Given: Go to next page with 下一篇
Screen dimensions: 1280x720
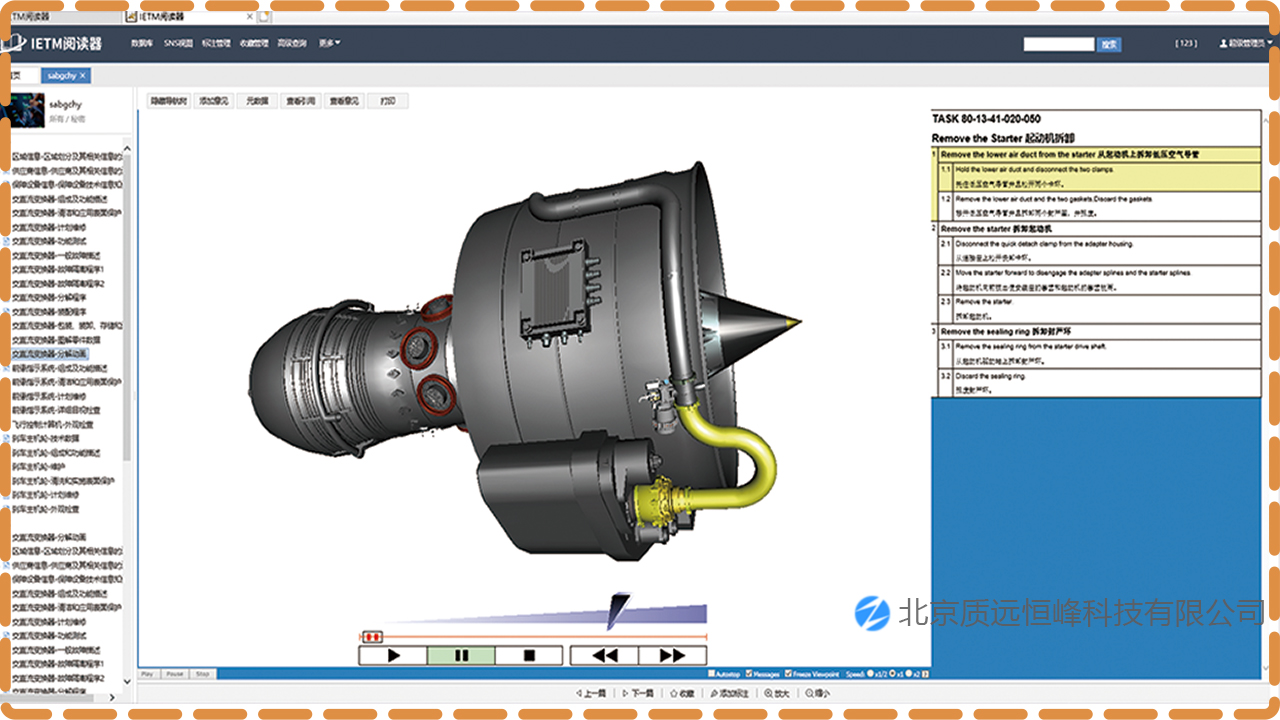Looking at the screenshot, I should point(638,693).
